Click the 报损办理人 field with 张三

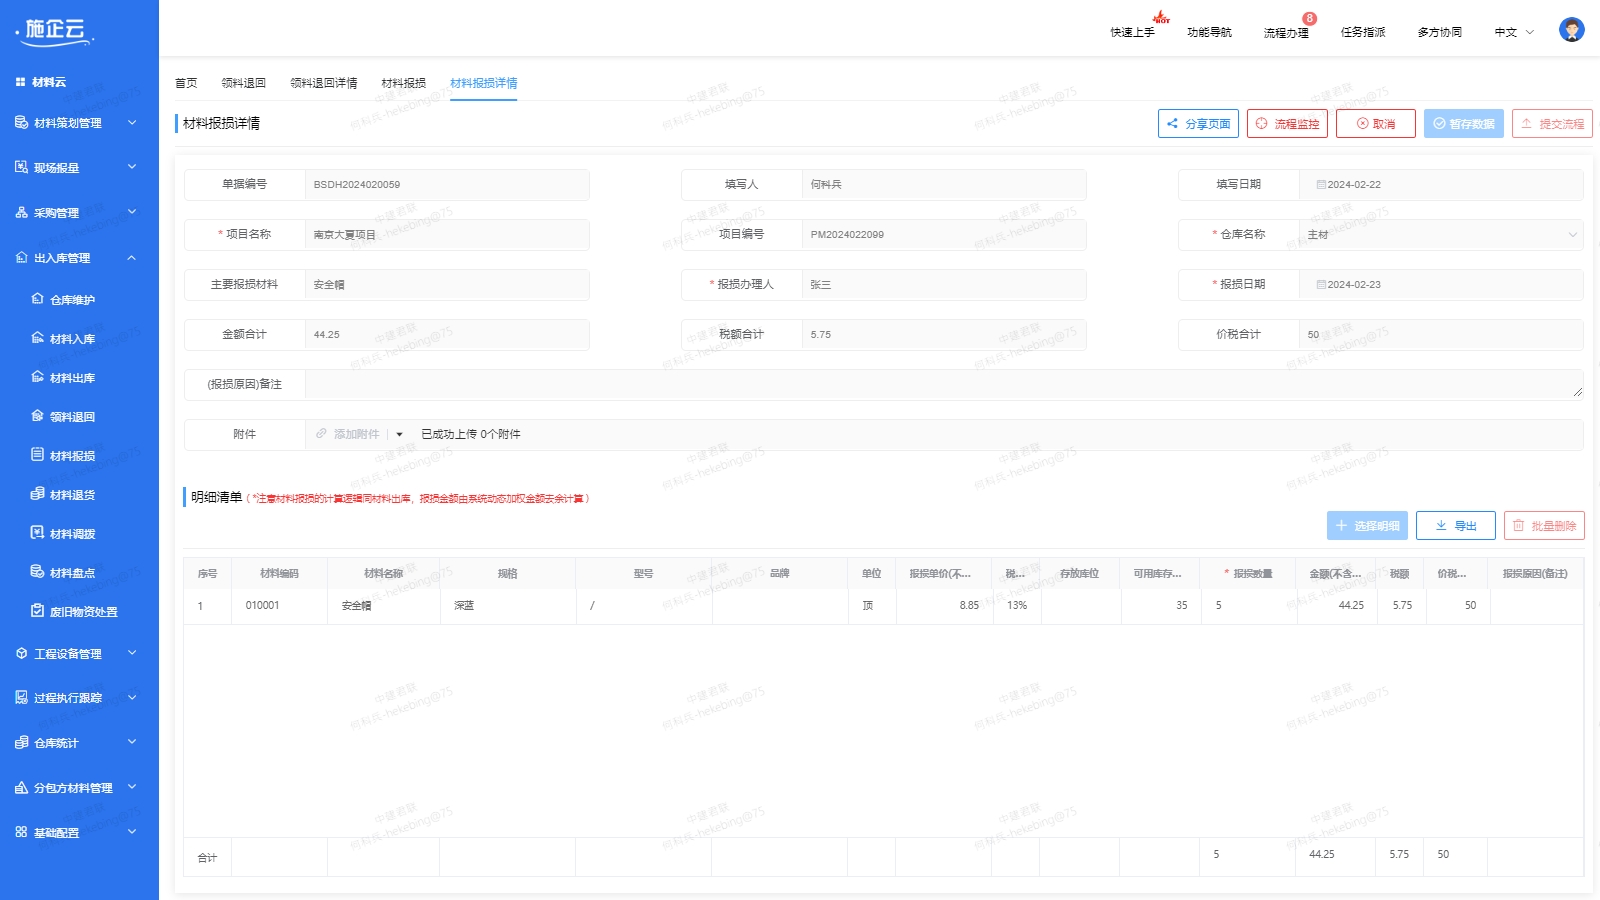[x=944, y=284]
